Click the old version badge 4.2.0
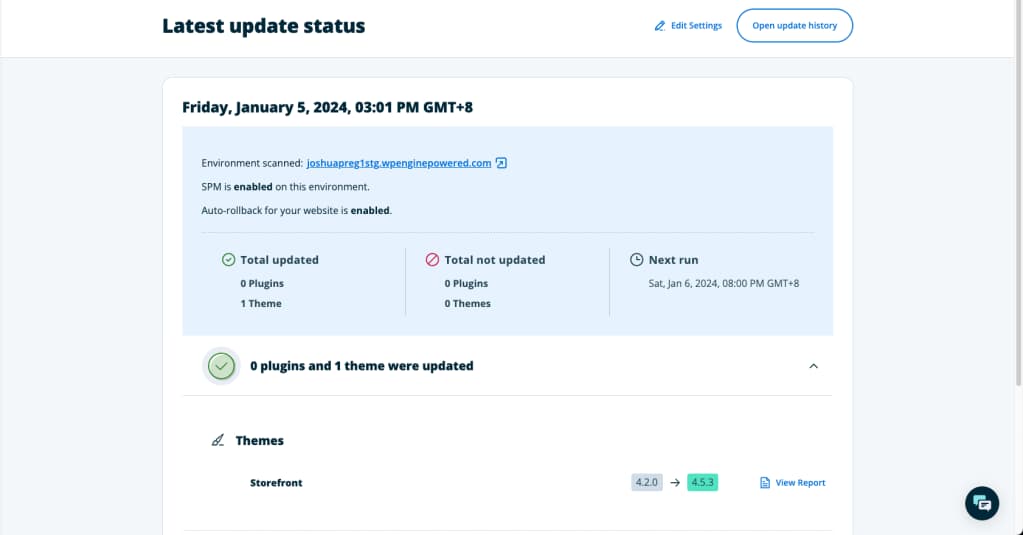The image size is (1023, 535). tap(647, 482)
